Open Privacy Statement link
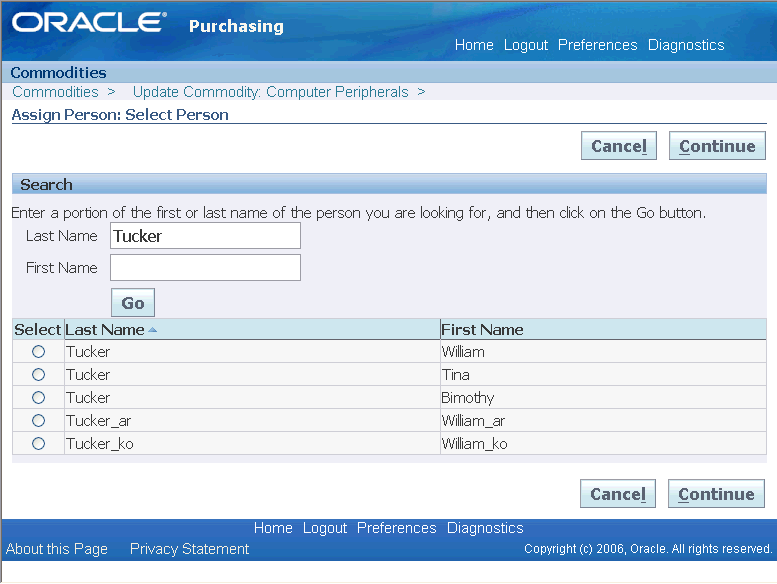Image resolution: width=777 pixels, height=584 pixels. [189, 549]
